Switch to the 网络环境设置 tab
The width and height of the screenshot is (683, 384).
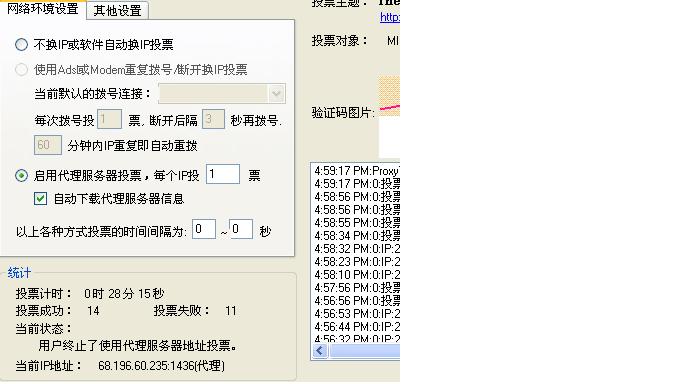click(43, 9)
